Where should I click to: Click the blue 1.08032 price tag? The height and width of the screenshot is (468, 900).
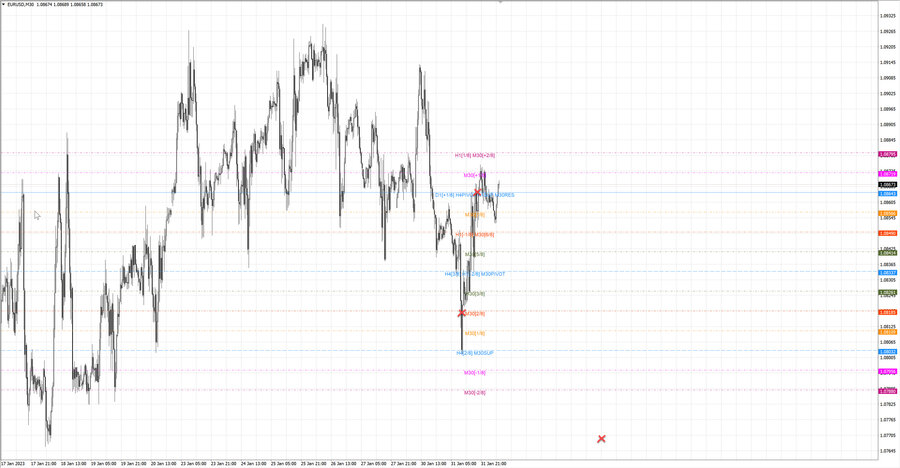point(888,351)
